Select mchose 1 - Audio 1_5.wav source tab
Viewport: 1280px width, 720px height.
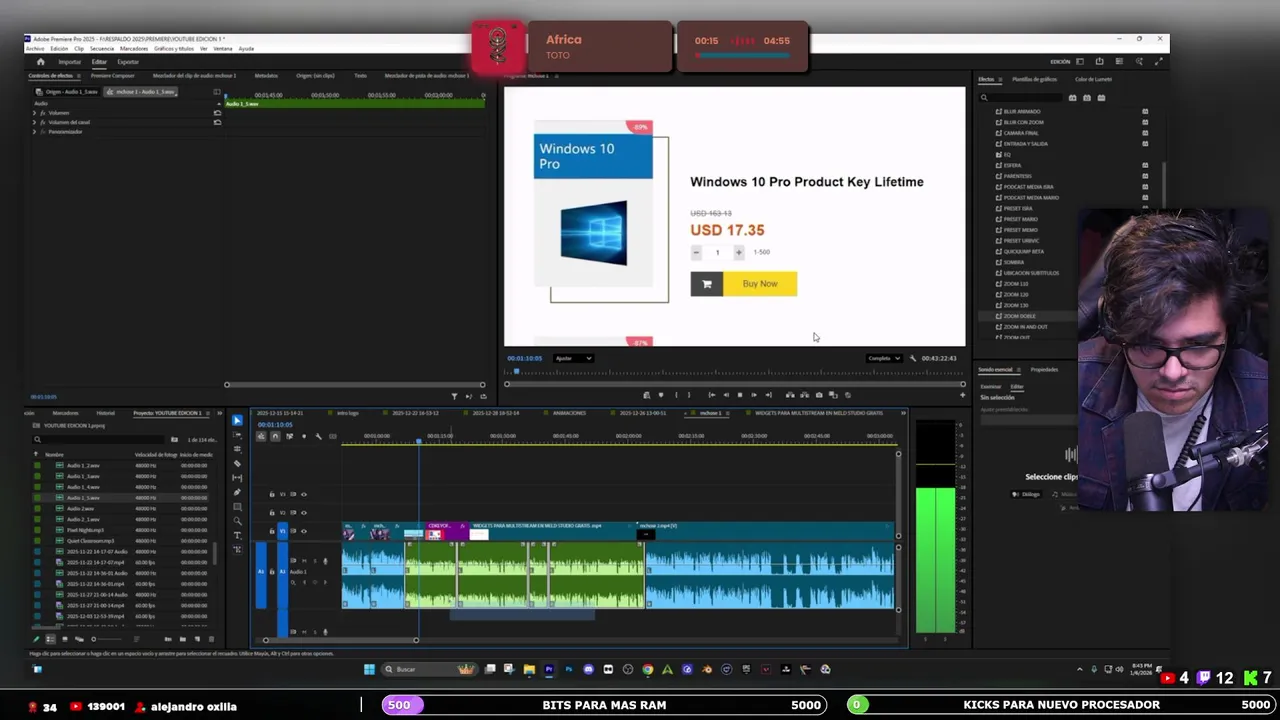(140, 92)
